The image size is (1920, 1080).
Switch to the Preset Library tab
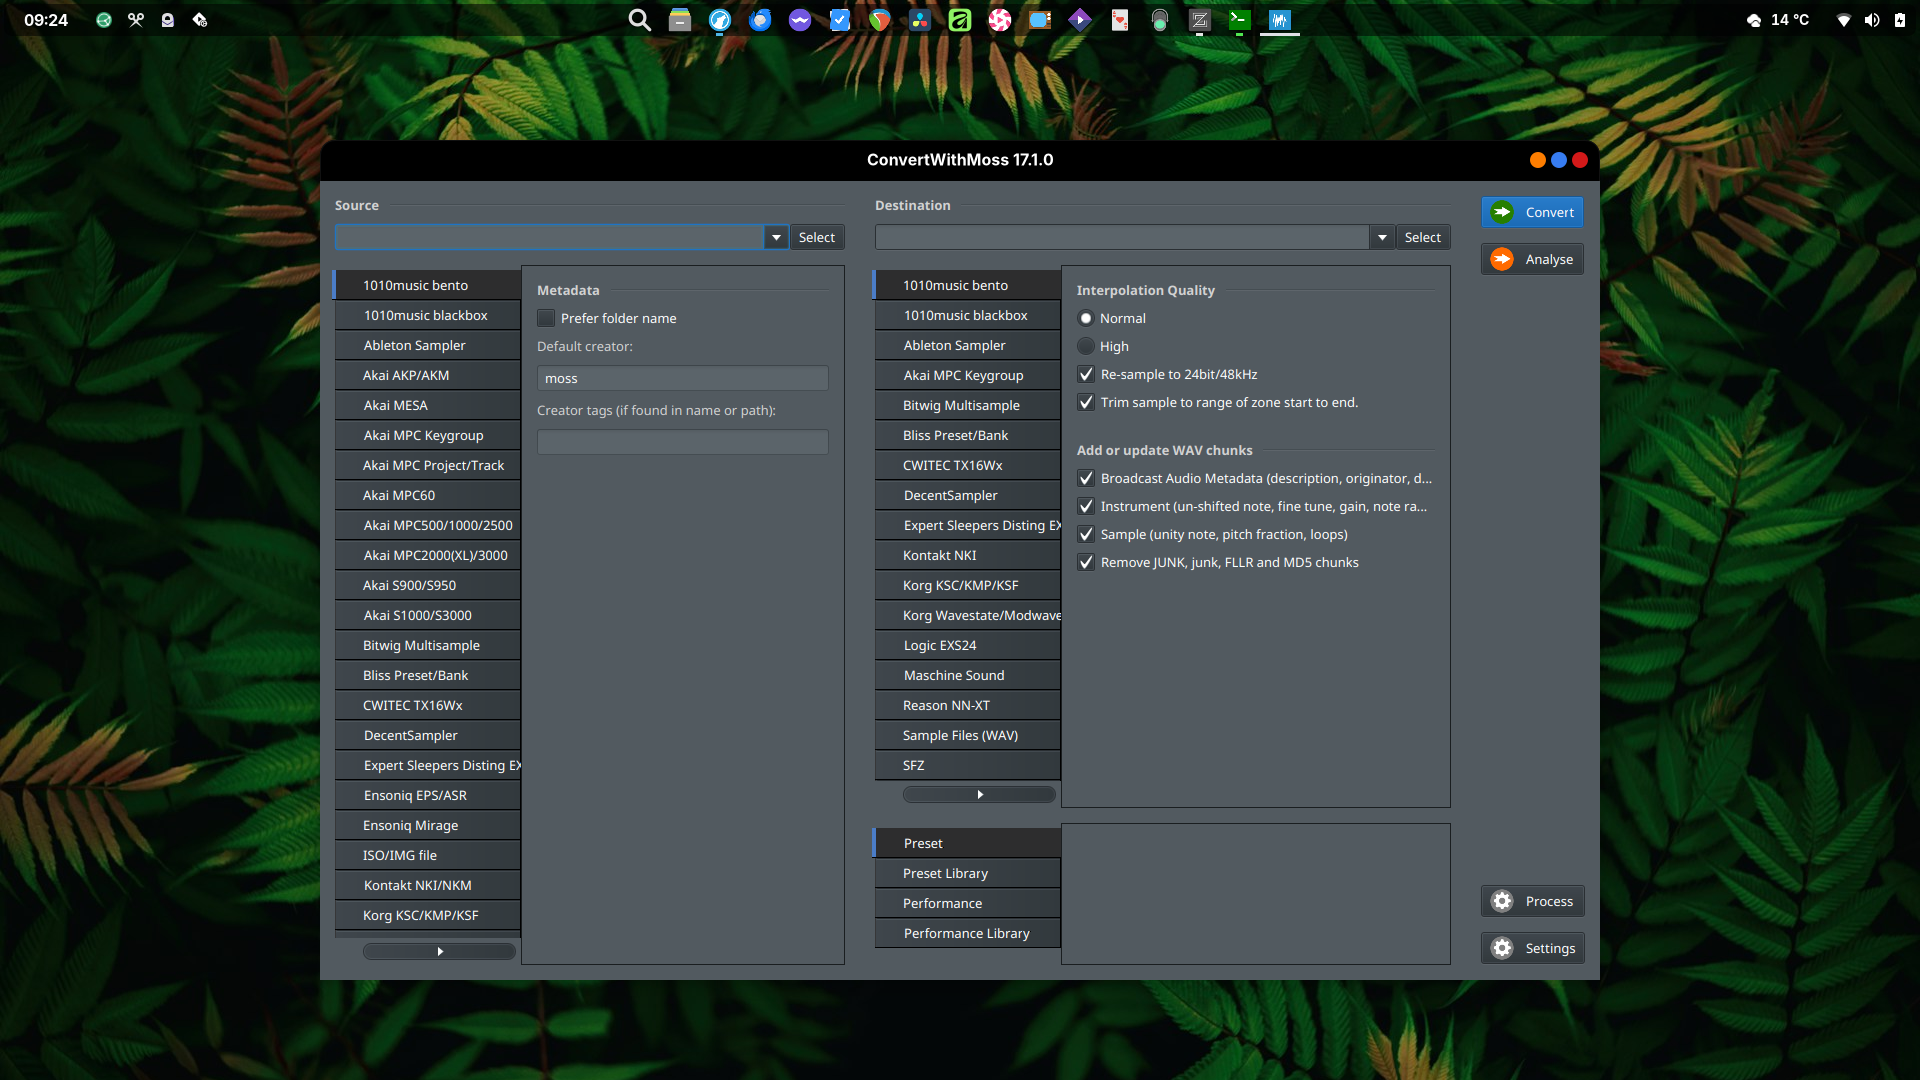(x=967, y=873)
